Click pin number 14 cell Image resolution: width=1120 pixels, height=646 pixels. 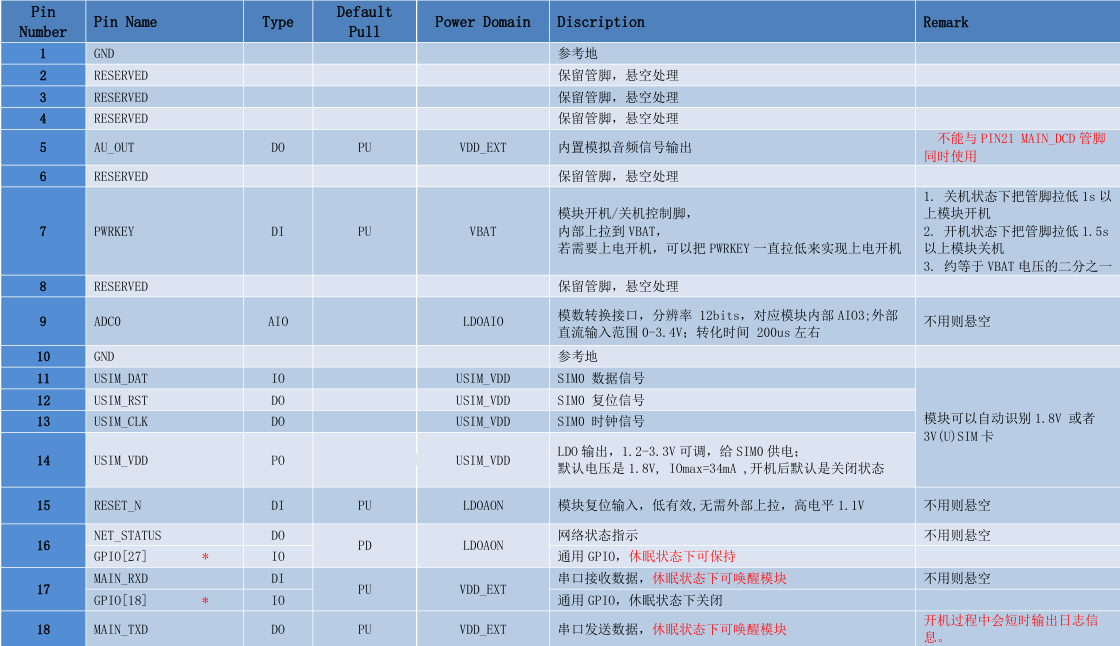(x=43, y=460)
